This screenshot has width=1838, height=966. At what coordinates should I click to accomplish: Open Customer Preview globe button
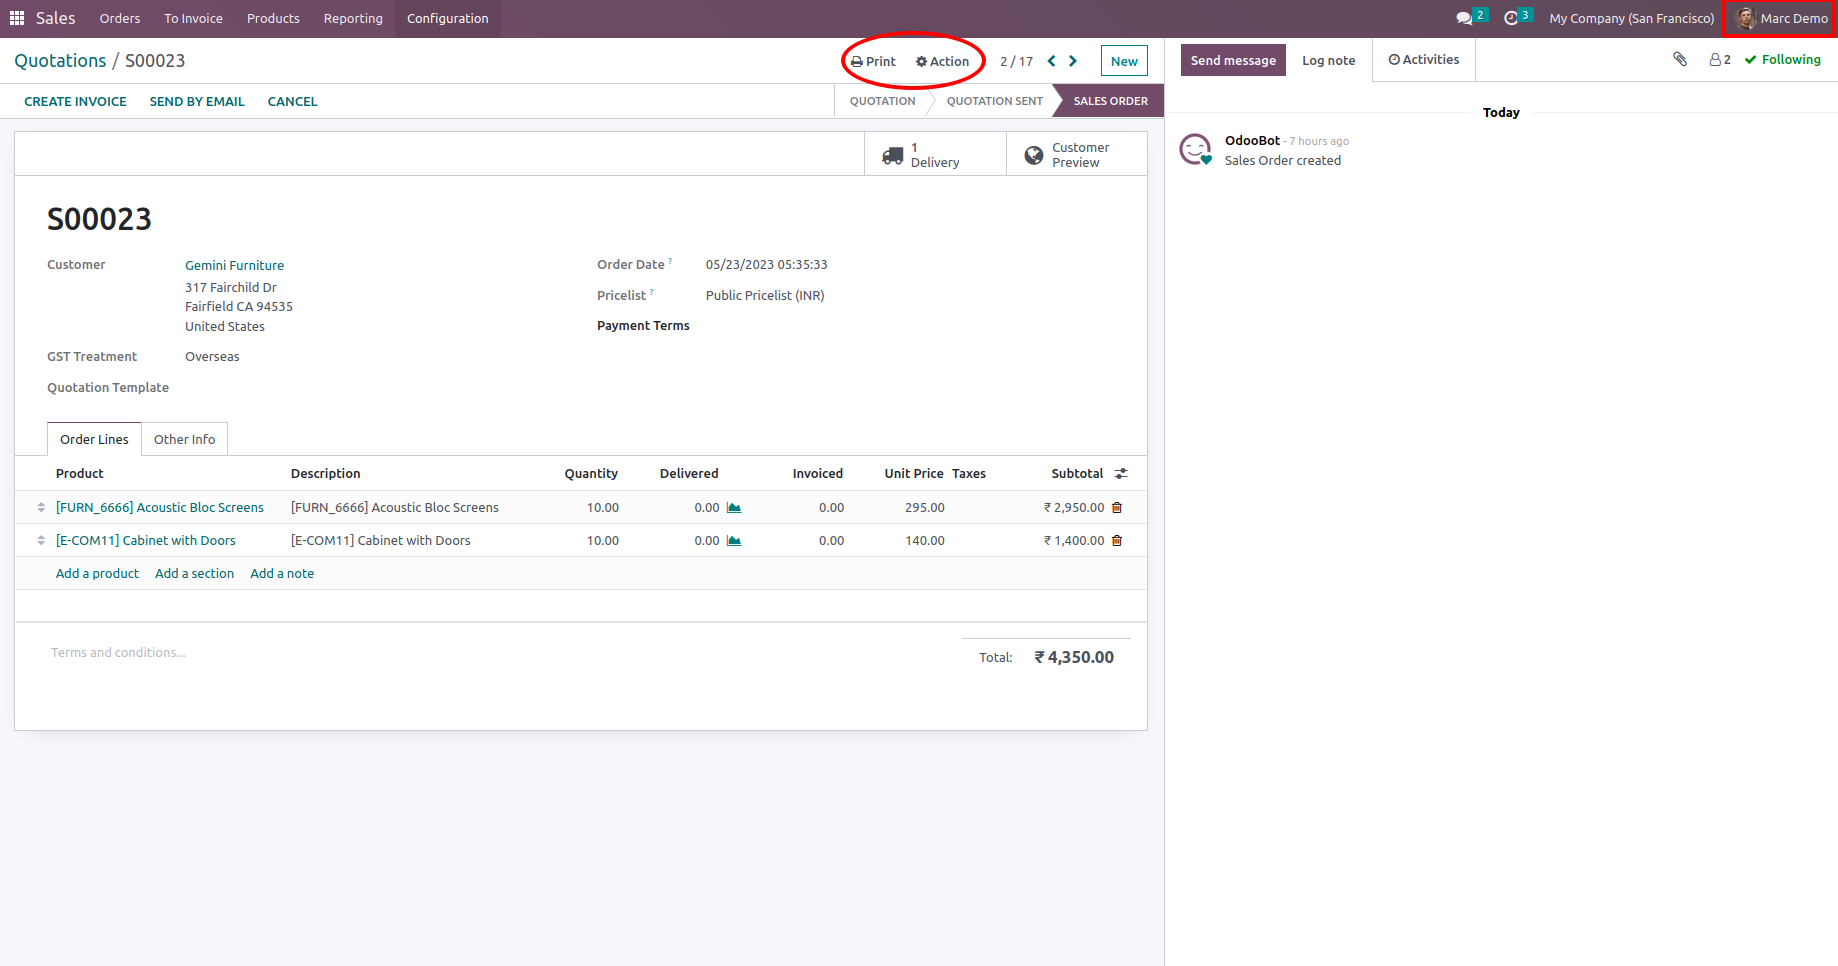pyautogui.click(x=1077, y=155)
